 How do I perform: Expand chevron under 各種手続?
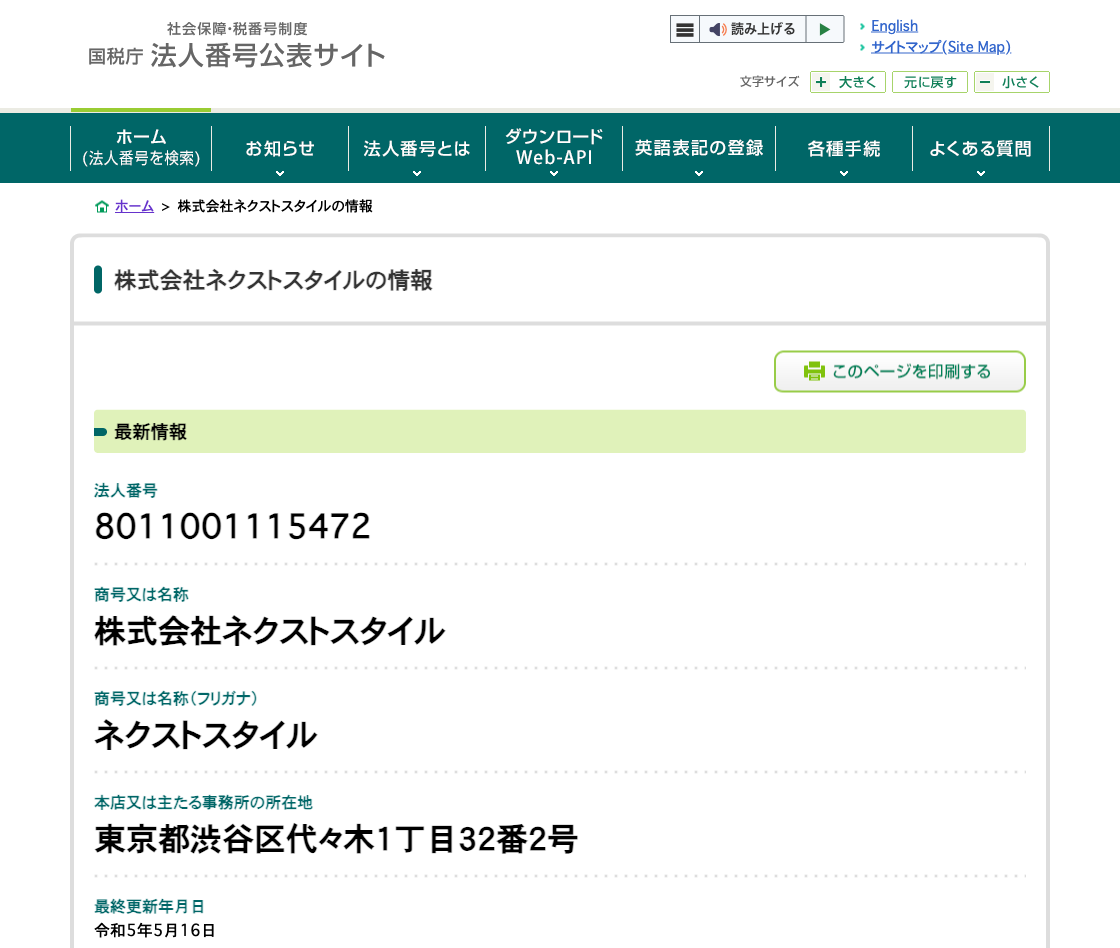point(844,174)
